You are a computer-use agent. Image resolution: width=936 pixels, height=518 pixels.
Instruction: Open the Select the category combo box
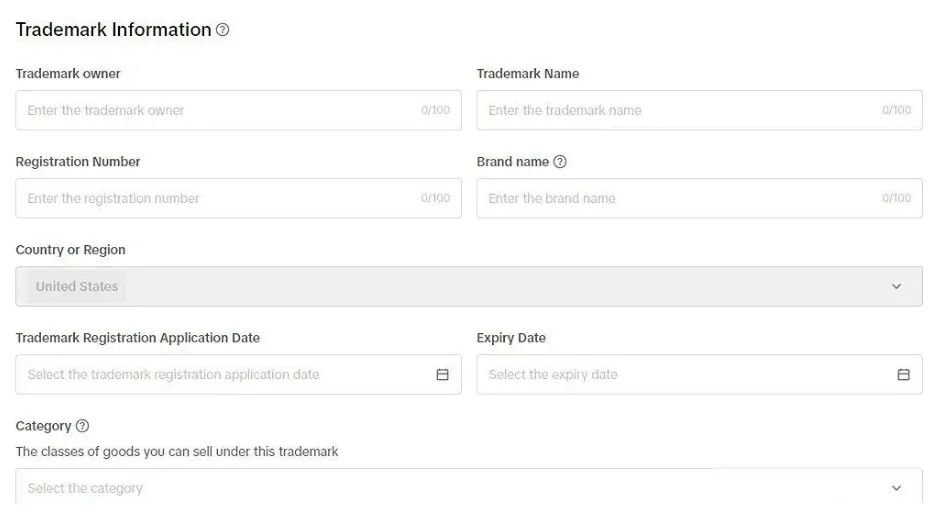469,488
